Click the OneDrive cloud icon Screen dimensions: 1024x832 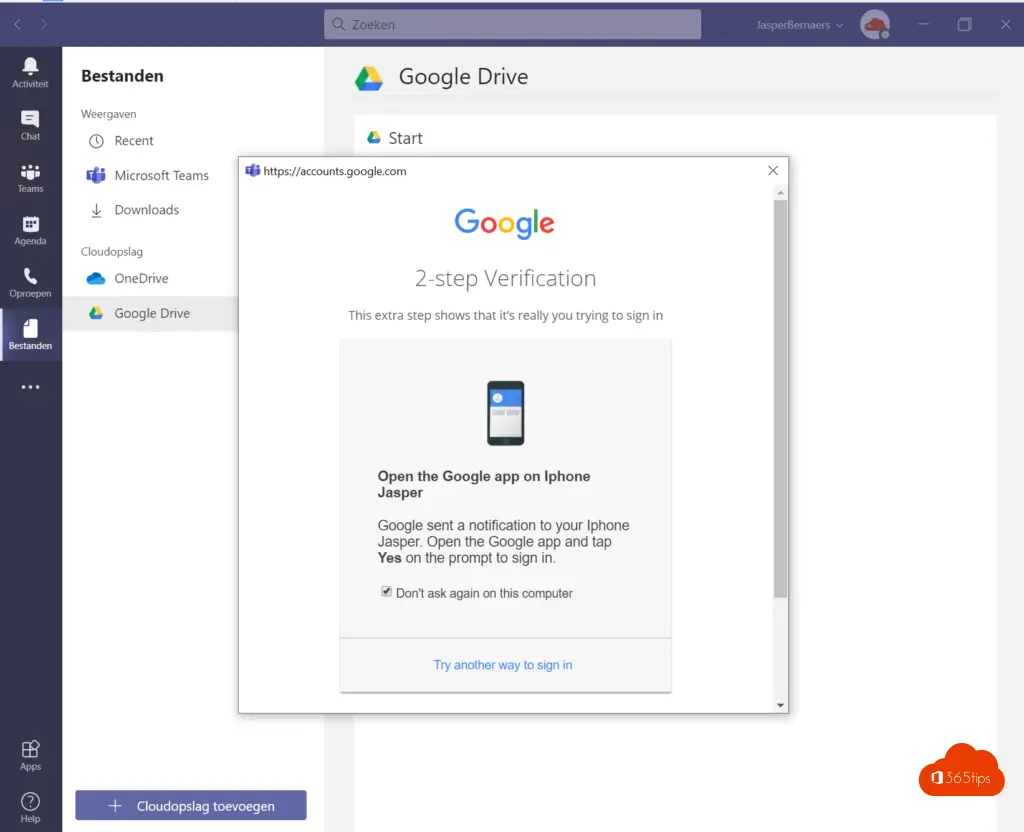click(96, 279)
